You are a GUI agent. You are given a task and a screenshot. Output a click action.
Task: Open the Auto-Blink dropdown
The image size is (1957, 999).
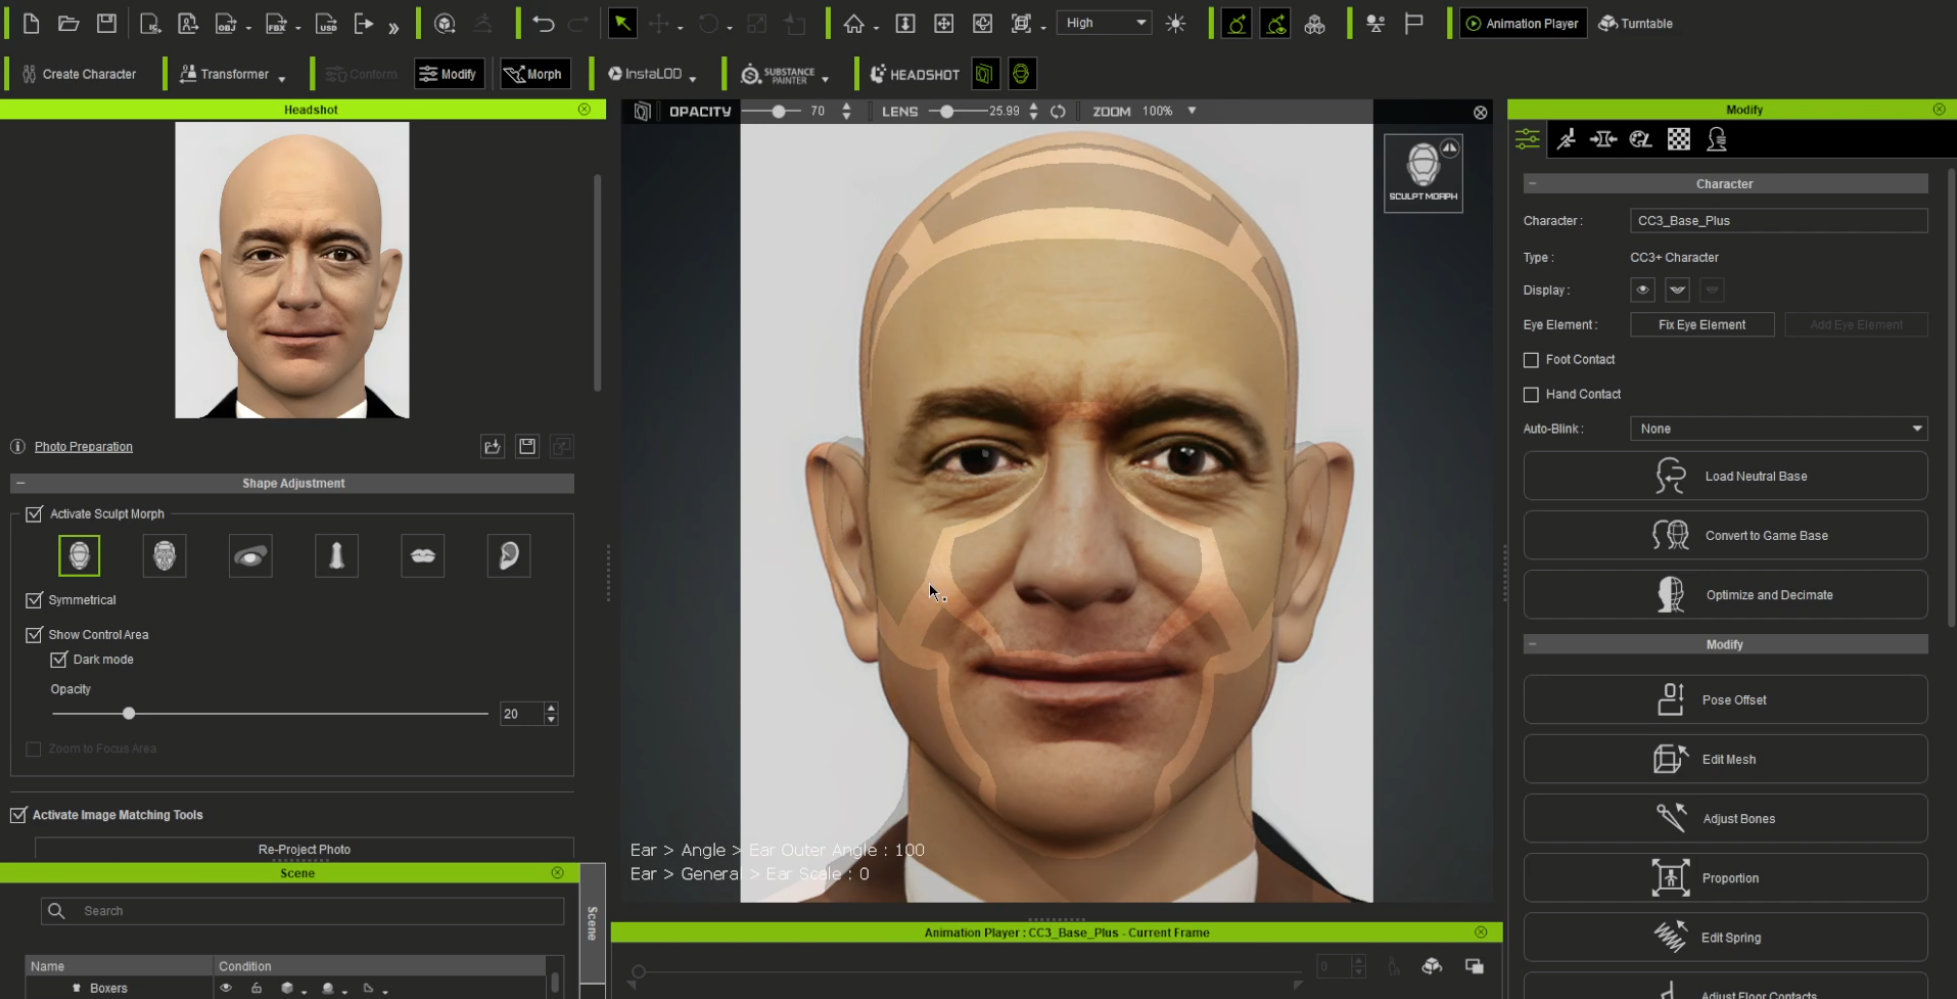pyautogui.click(x=1779, y=429)
